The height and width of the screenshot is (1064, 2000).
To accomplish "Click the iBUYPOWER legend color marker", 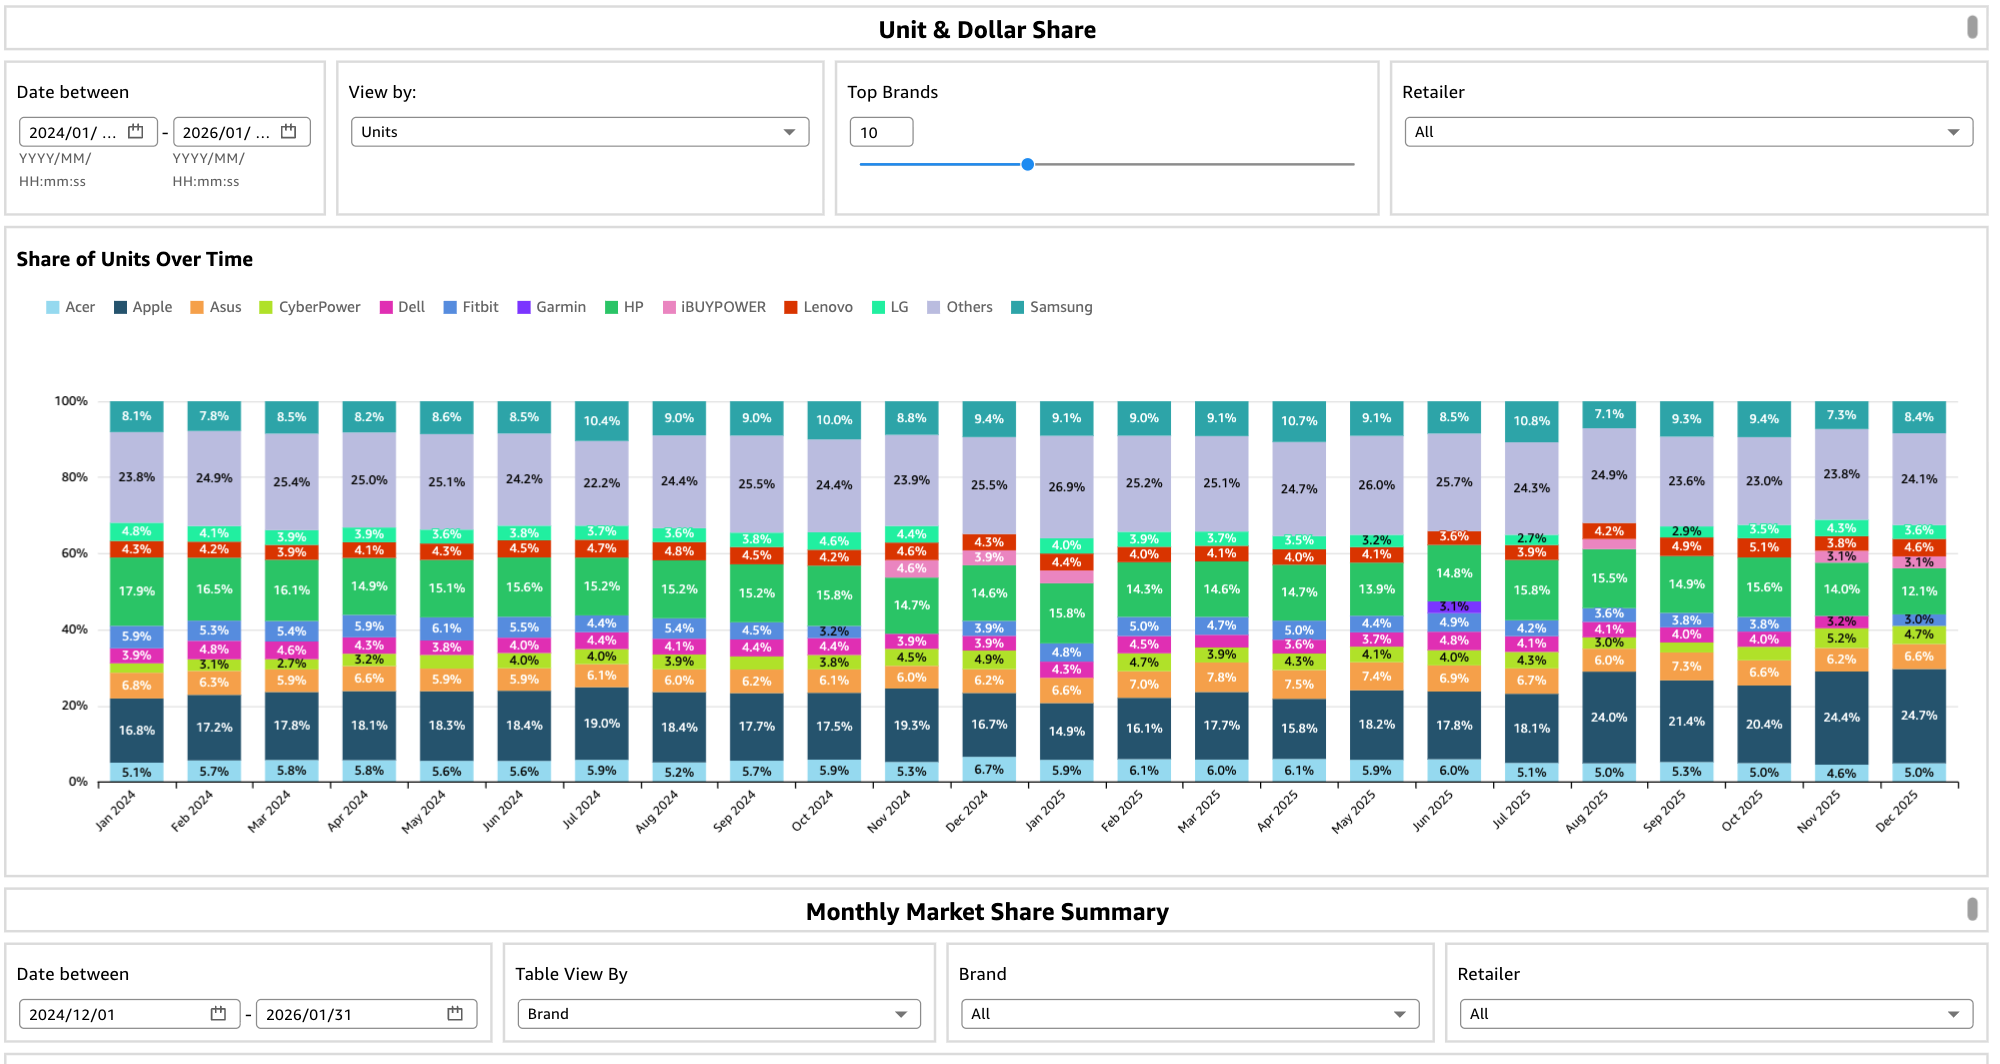I will (x=669, y=307).
